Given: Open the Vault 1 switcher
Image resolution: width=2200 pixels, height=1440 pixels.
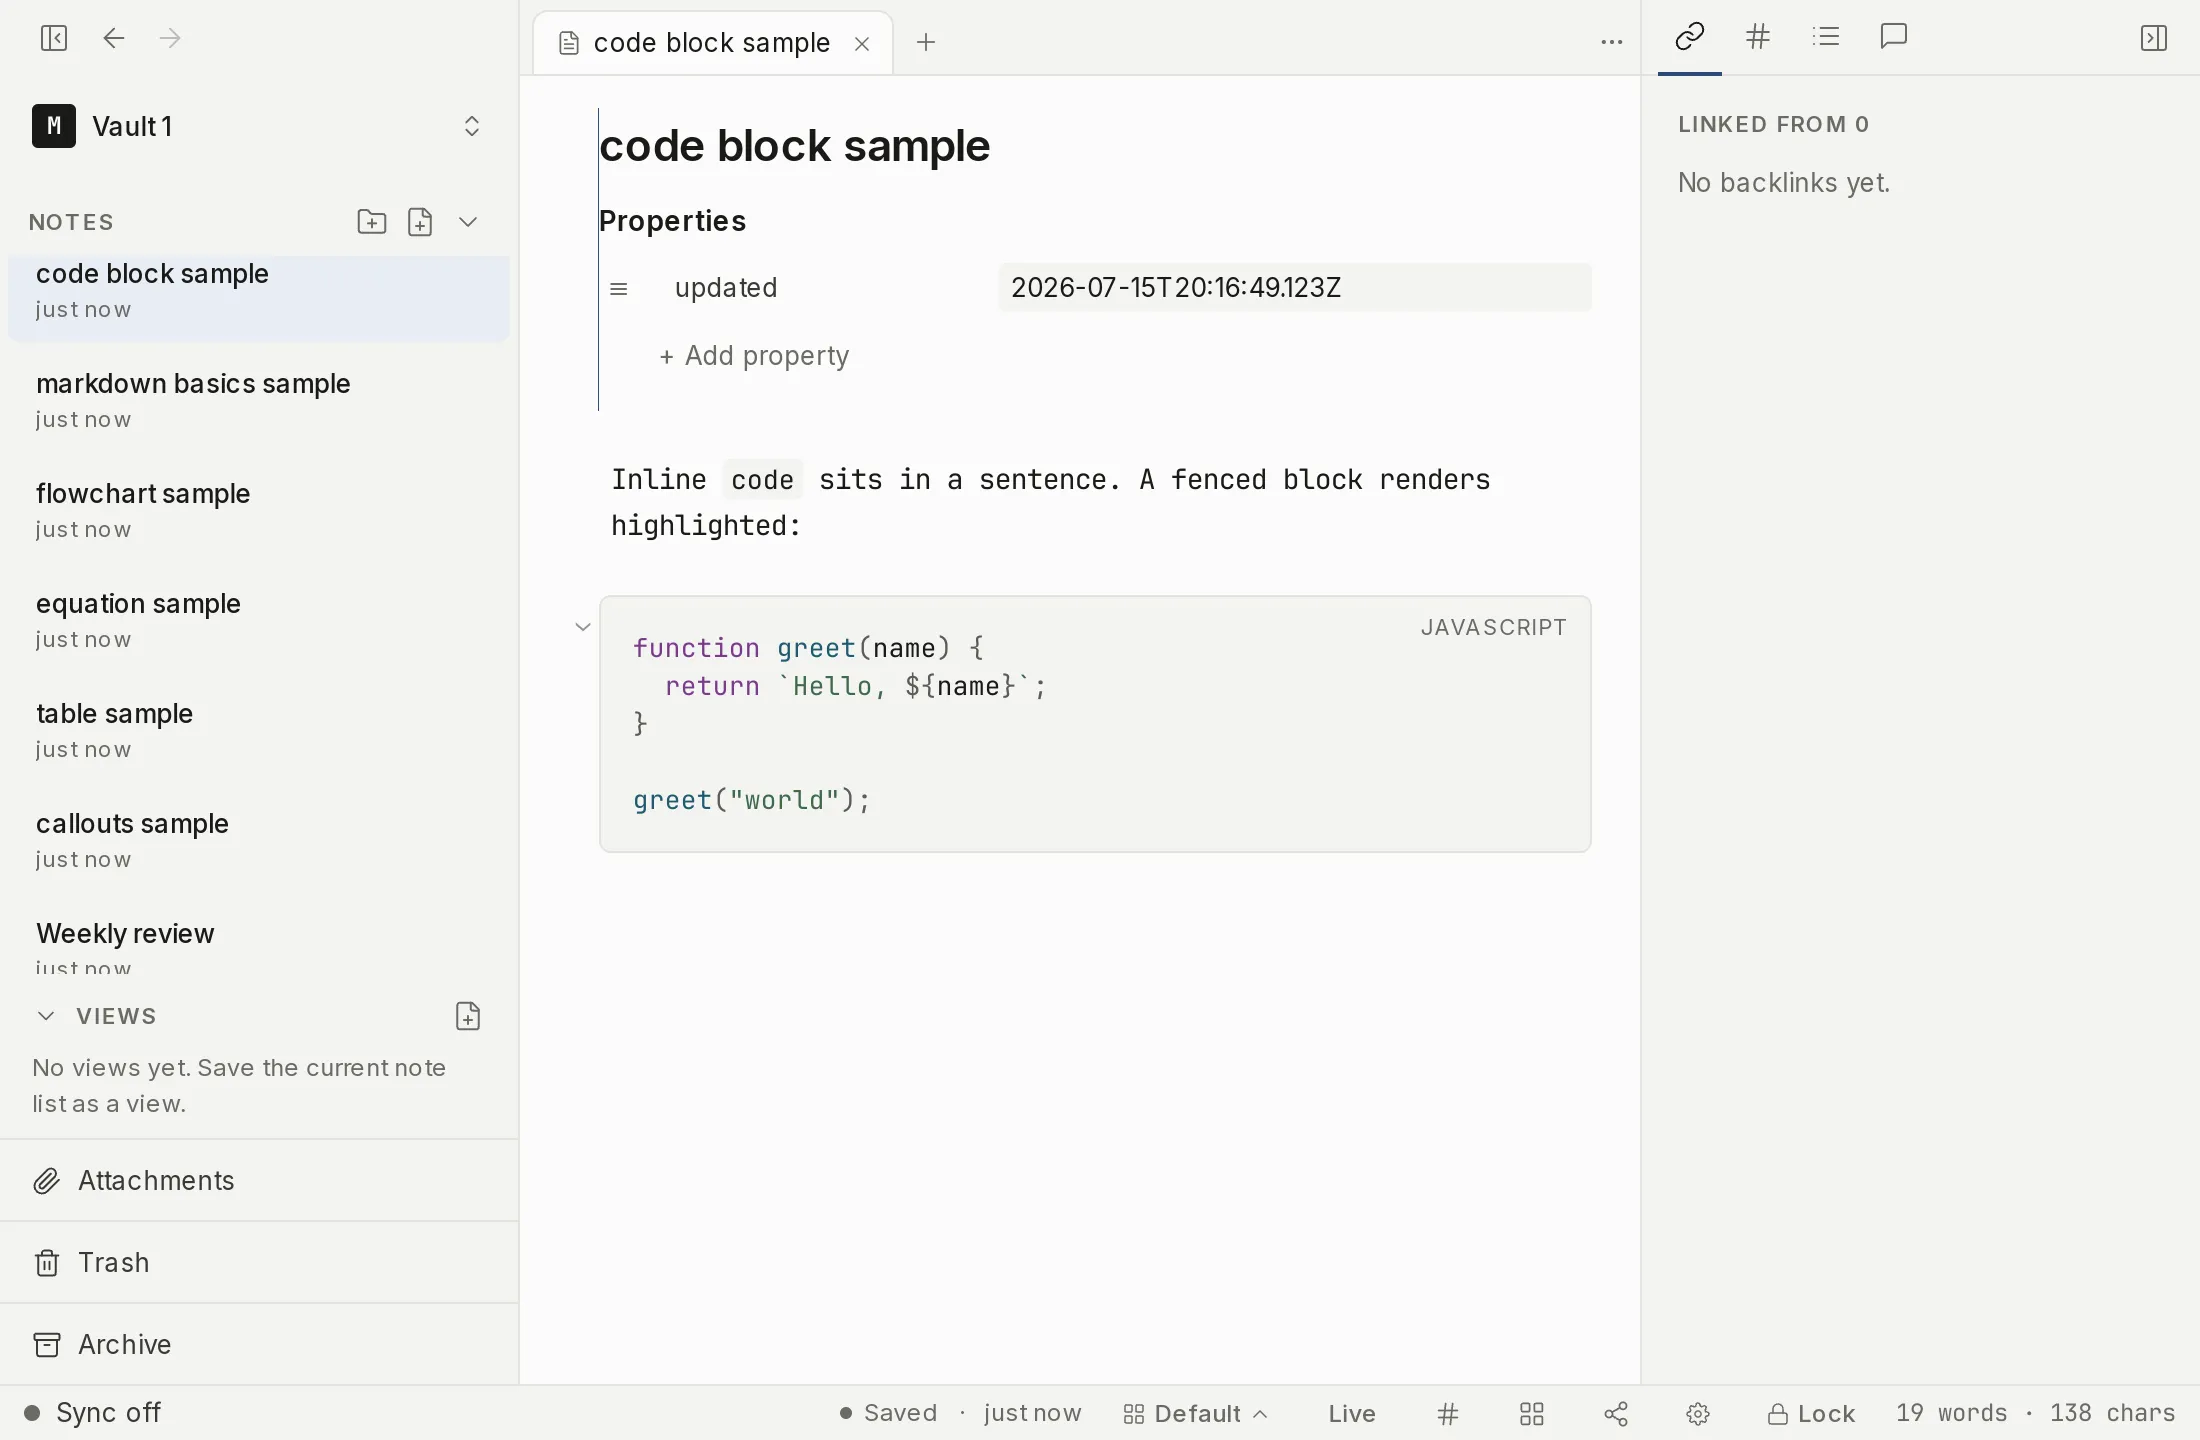Looking at the screenshot, I should point(259,126).
